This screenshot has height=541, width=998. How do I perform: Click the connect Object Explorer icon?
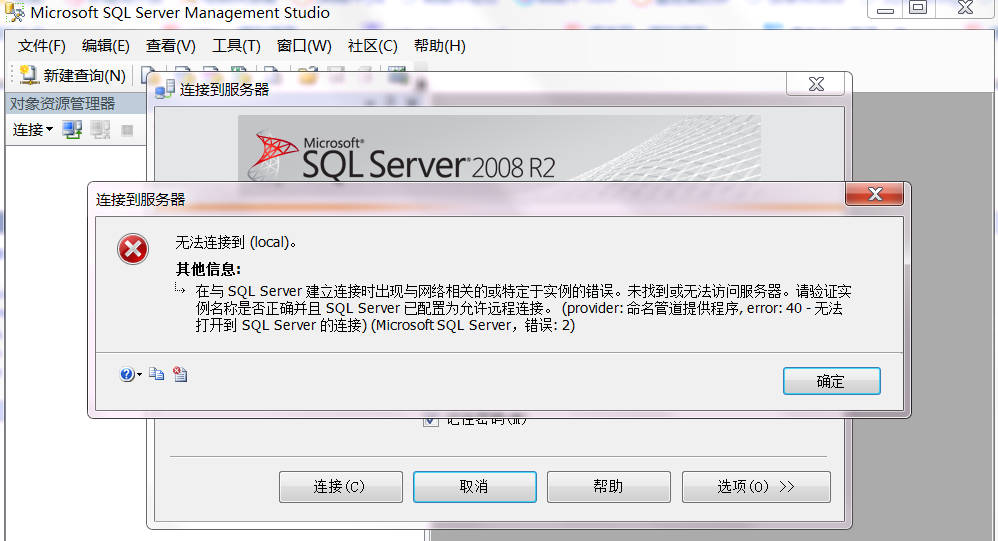click(72, 130)
